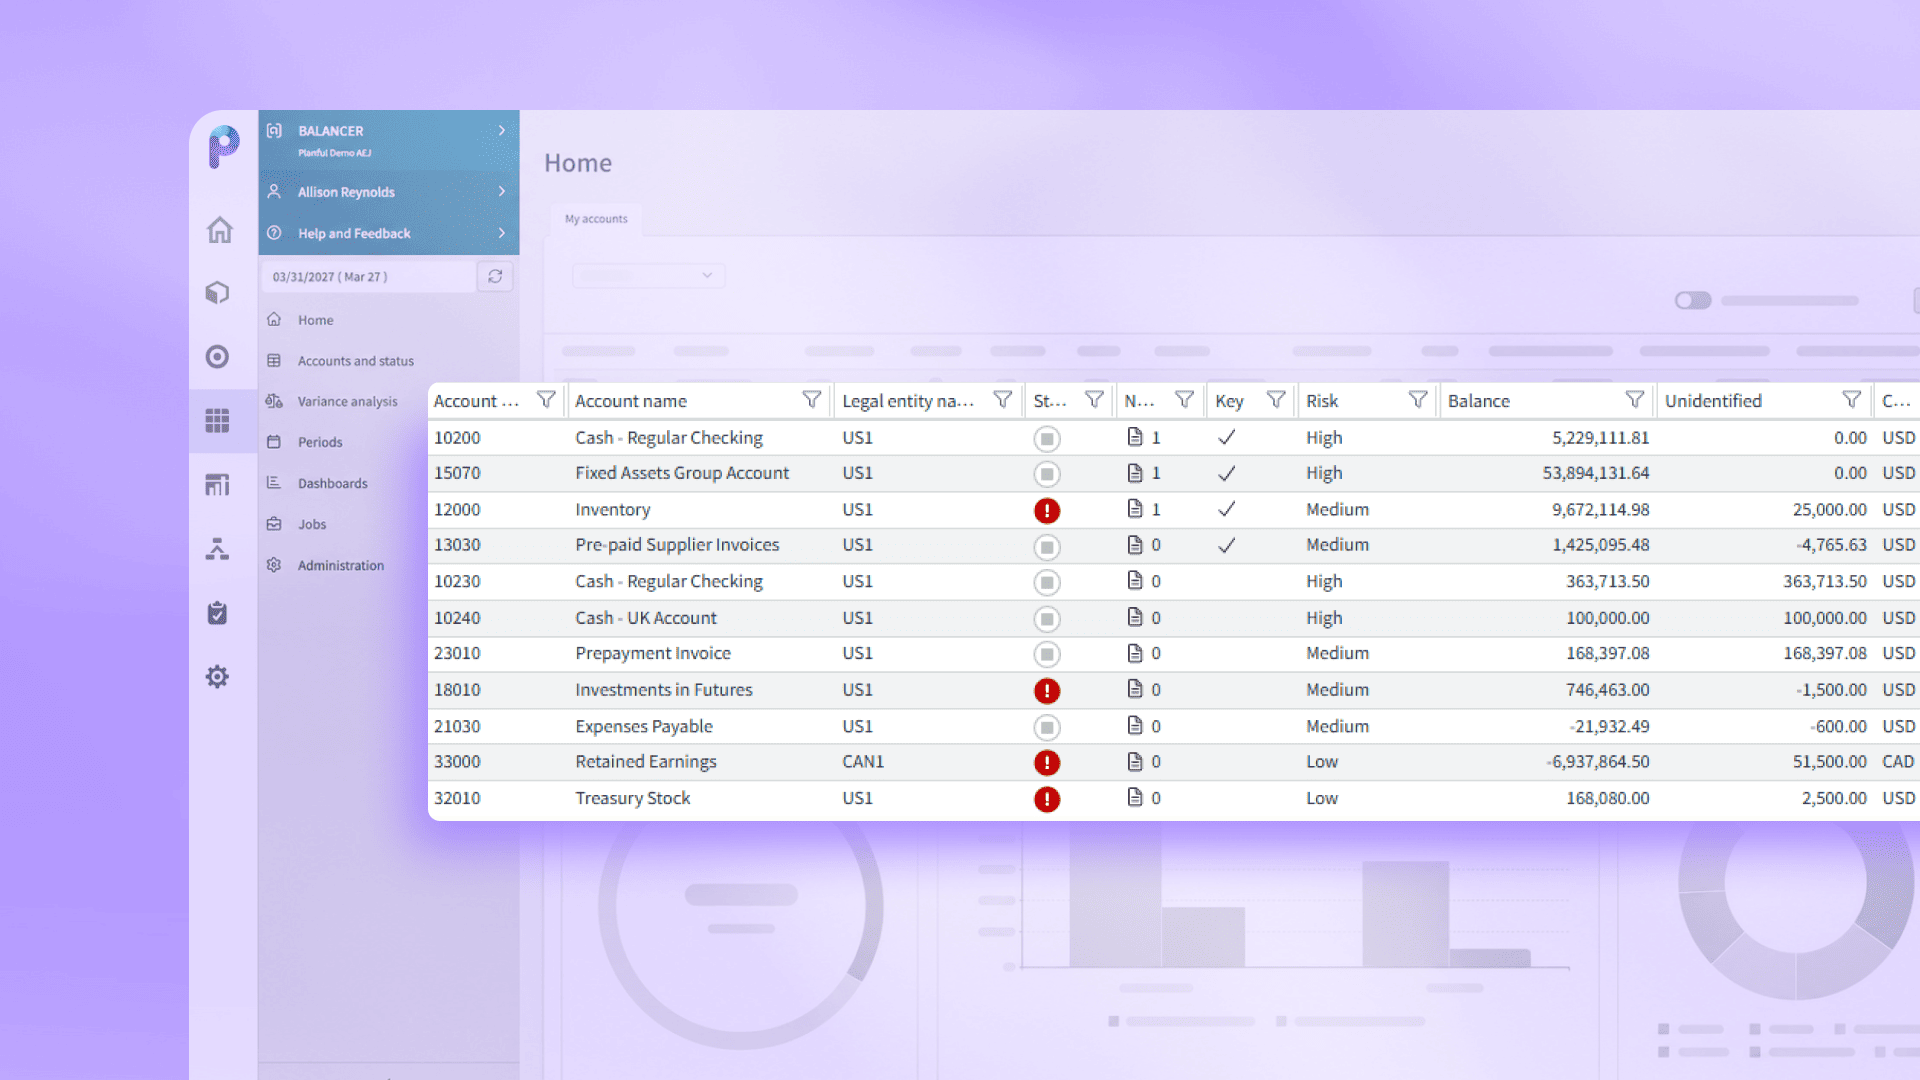Filter the Key column

tap(1276, 400)
